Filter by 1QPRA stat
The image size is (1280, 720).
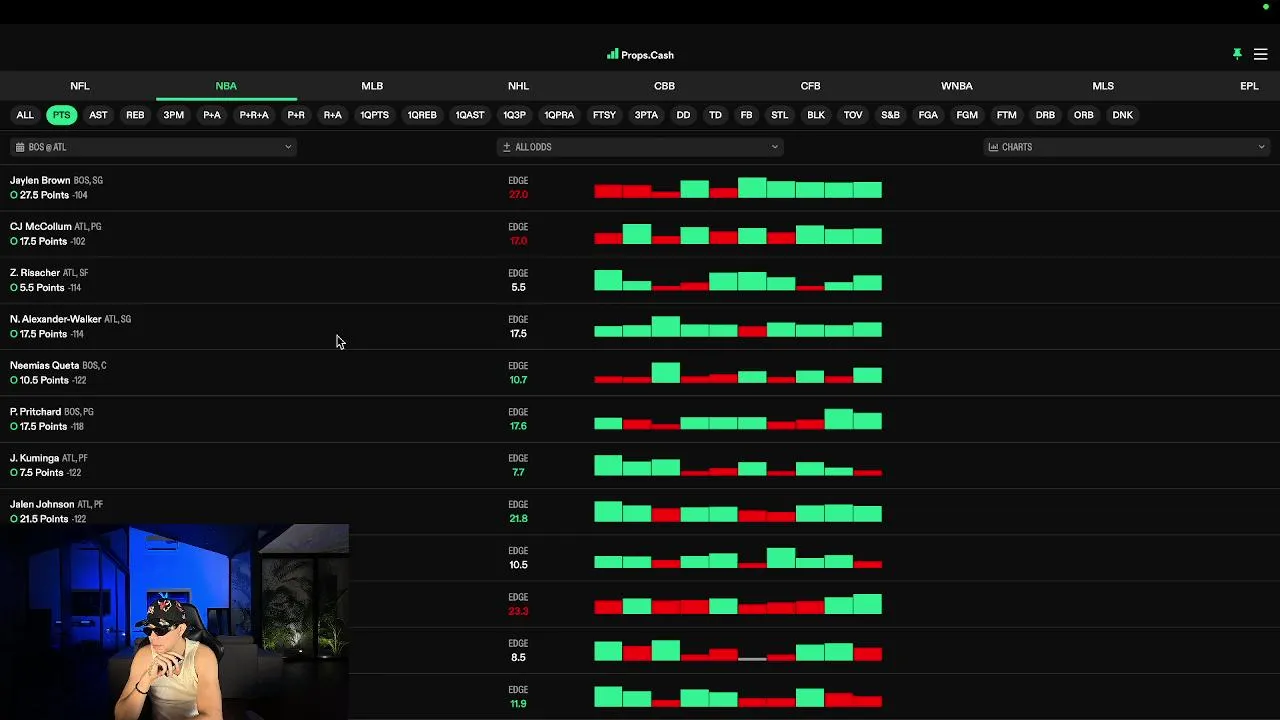tap(559, 115)
